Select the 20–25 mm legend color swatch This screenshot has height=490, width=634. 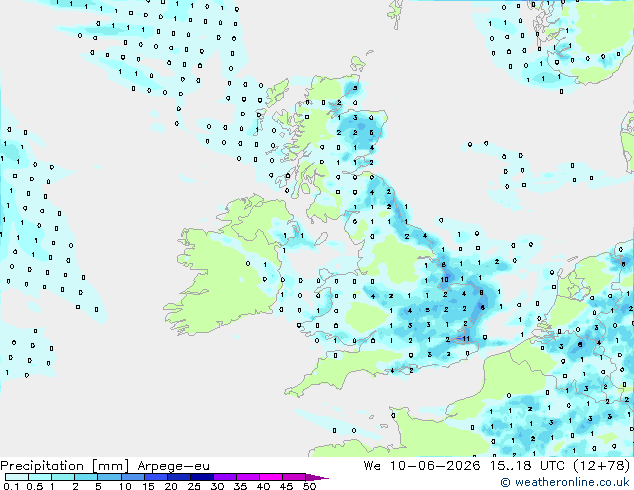click(178, 477)
